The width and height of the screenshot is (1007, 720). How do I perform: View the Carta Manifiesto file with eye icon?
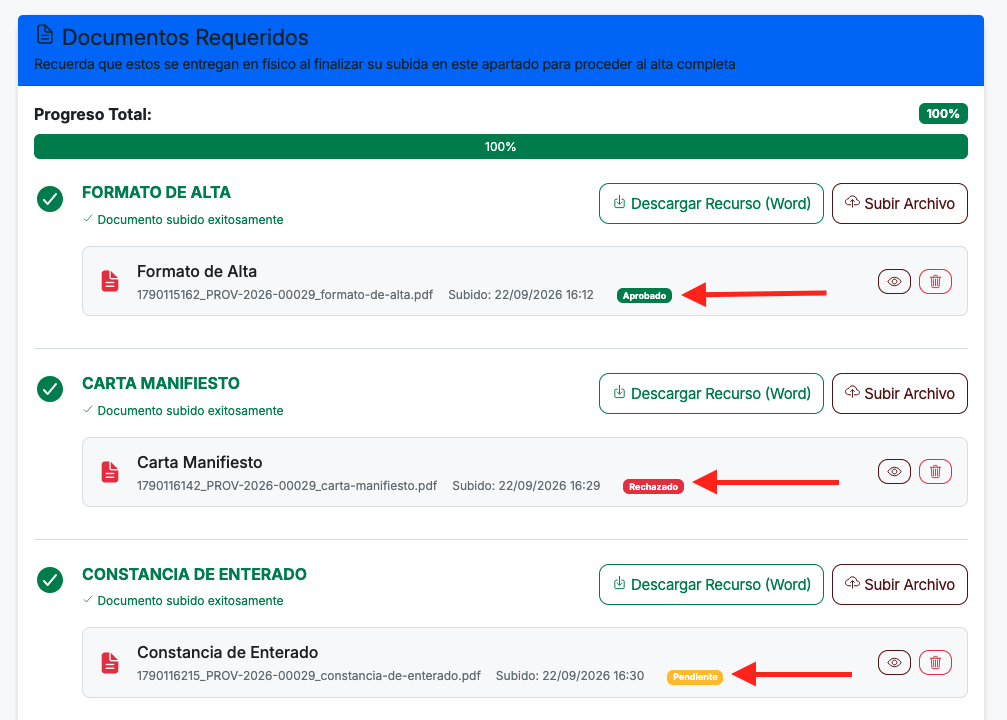tap(894, 471)
